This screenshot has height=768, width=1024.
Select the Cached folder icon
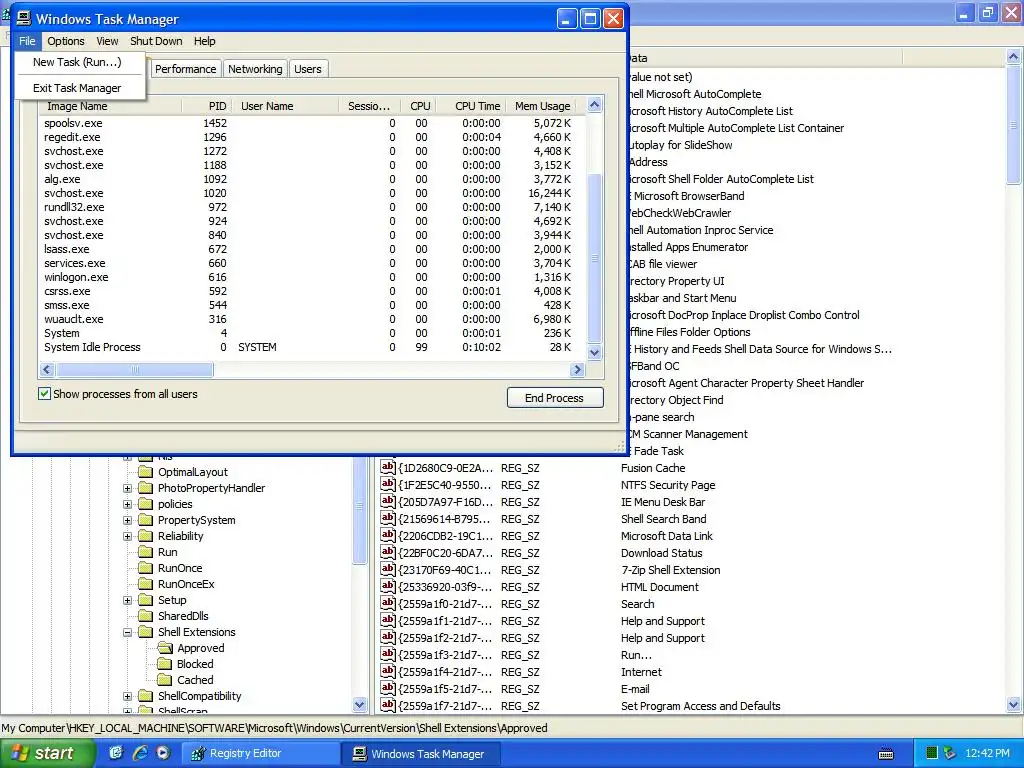165,680
